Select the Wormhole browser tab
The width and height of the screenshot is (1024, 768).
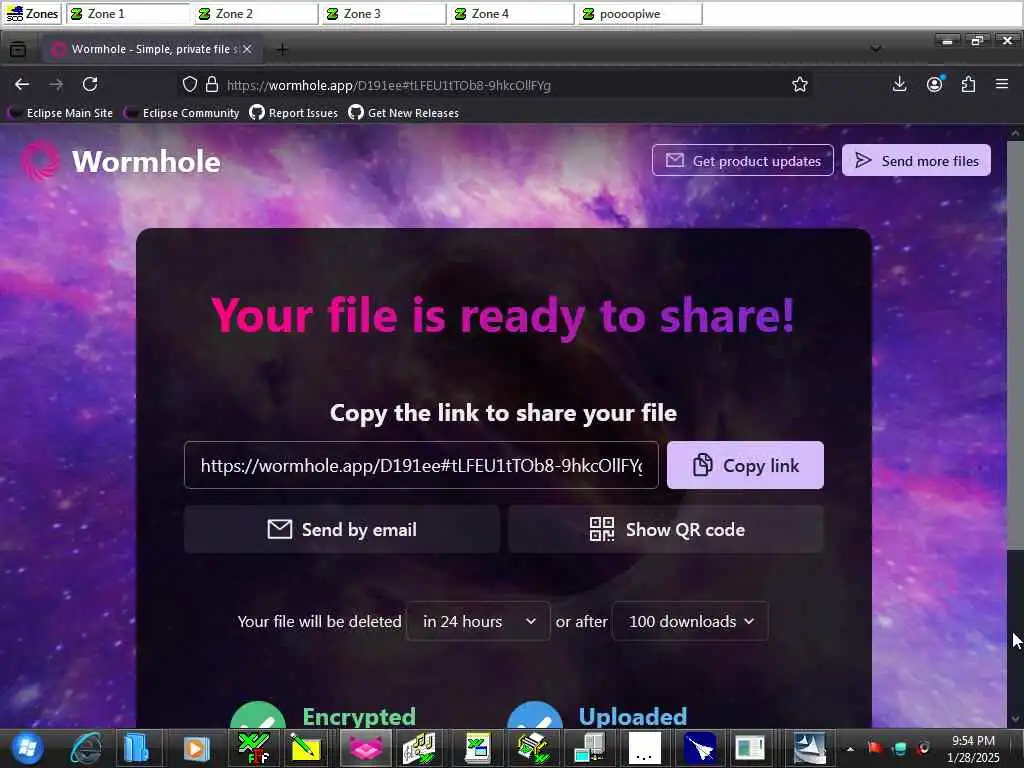click(153, 50)
